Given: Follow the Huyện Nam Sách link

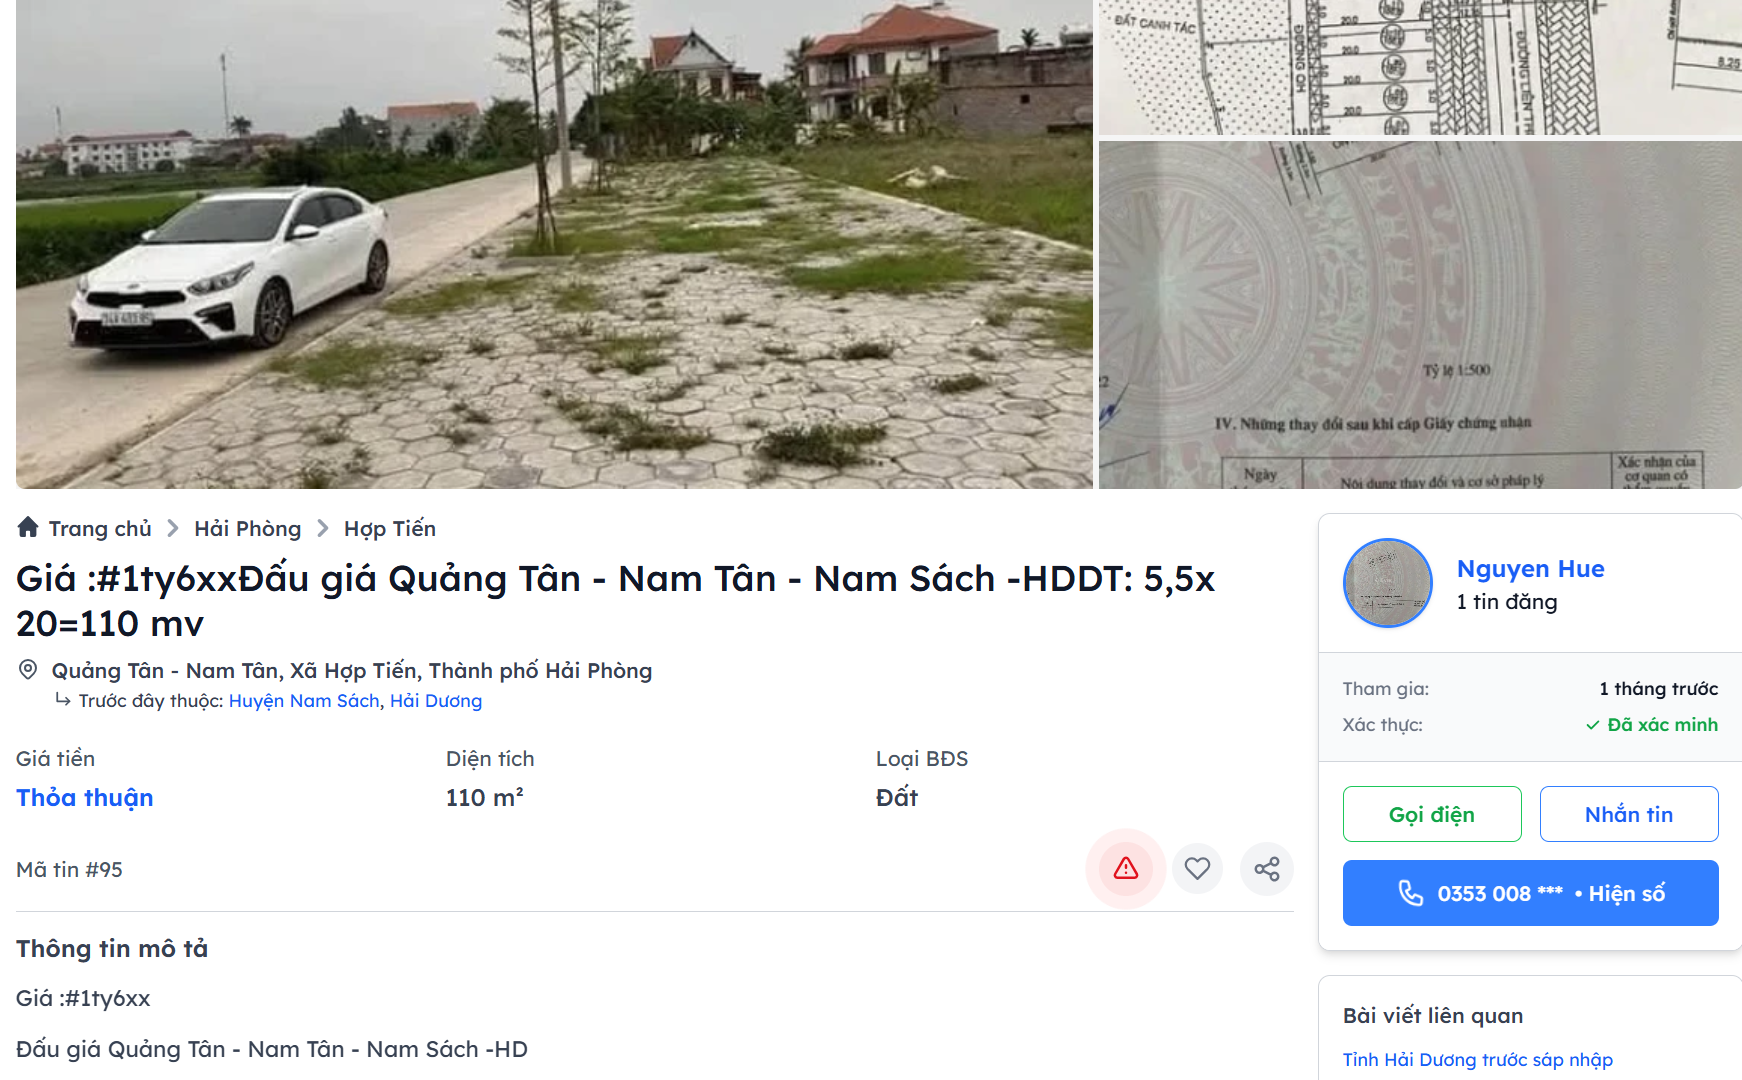Looking at the screenshot, I should tap(304, 701).
